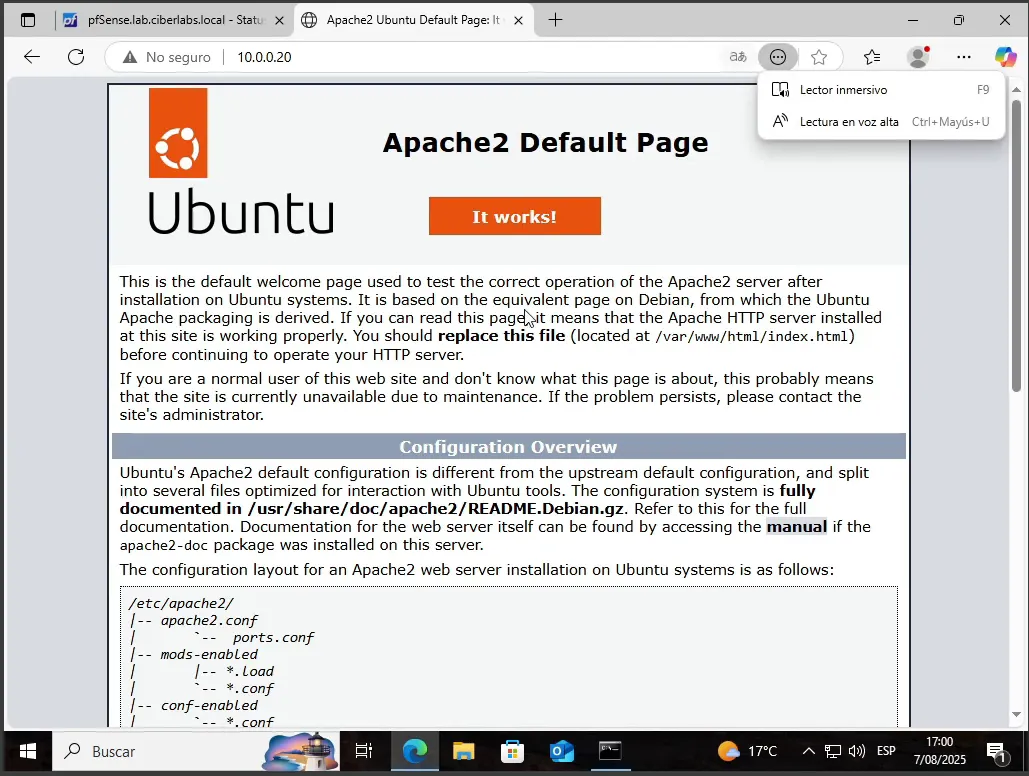Viewport: 1029px width, 776px height.
Task: Open Edge settings and more menu
Action: coord(963,57)
